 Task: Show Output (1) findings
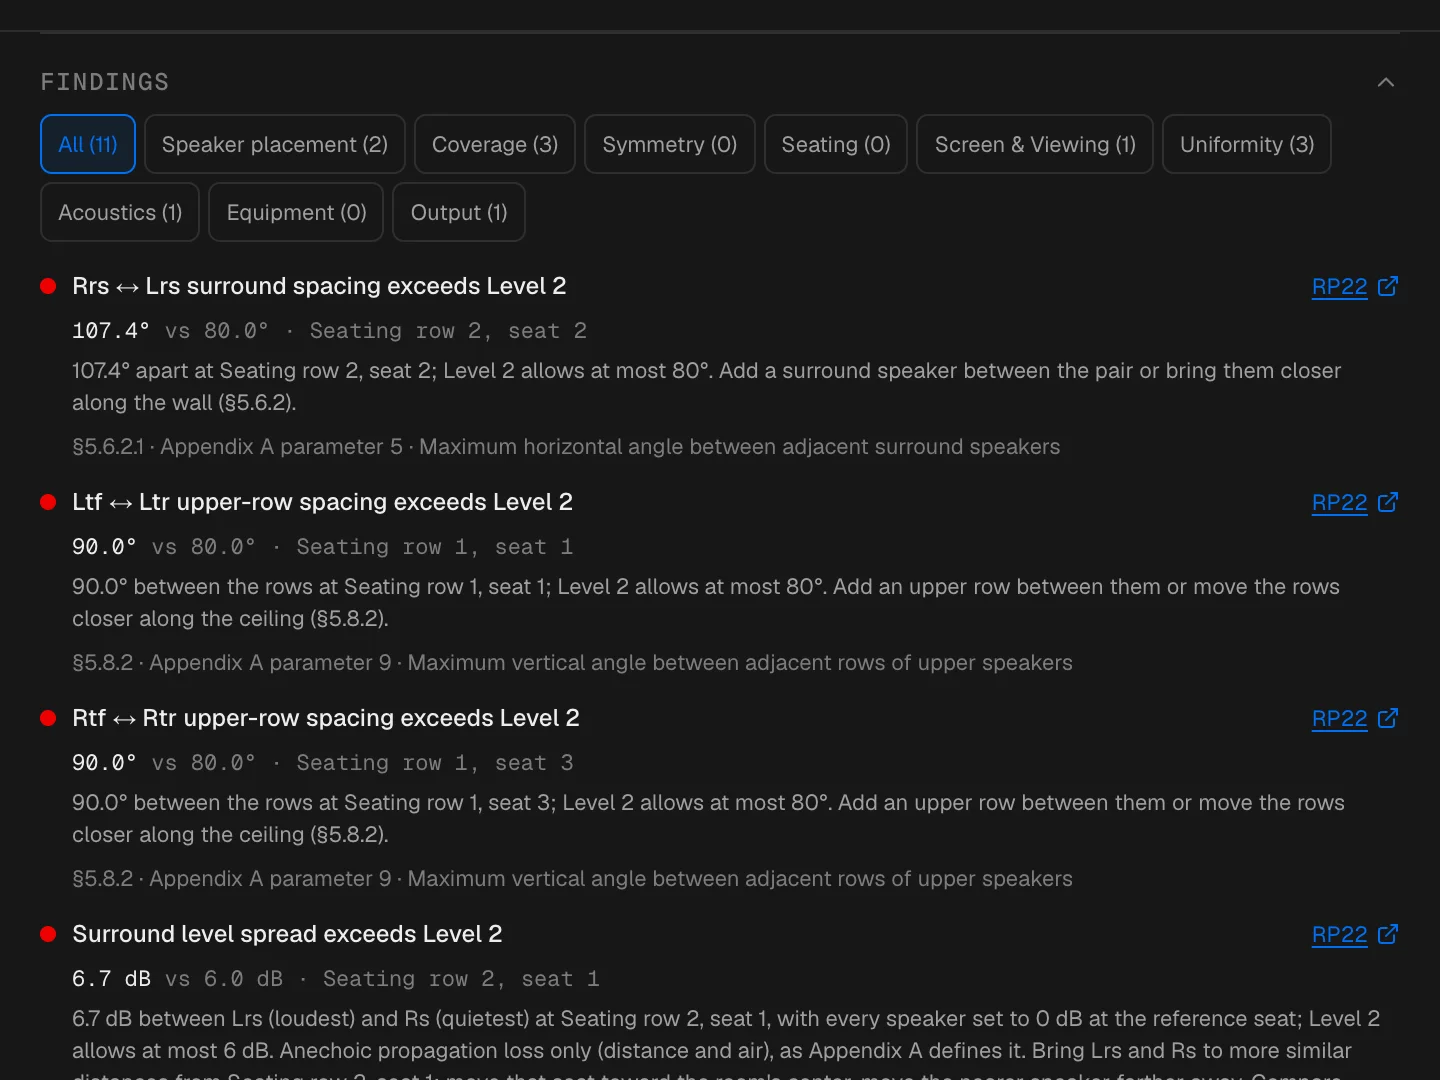[x=459, y=212]
